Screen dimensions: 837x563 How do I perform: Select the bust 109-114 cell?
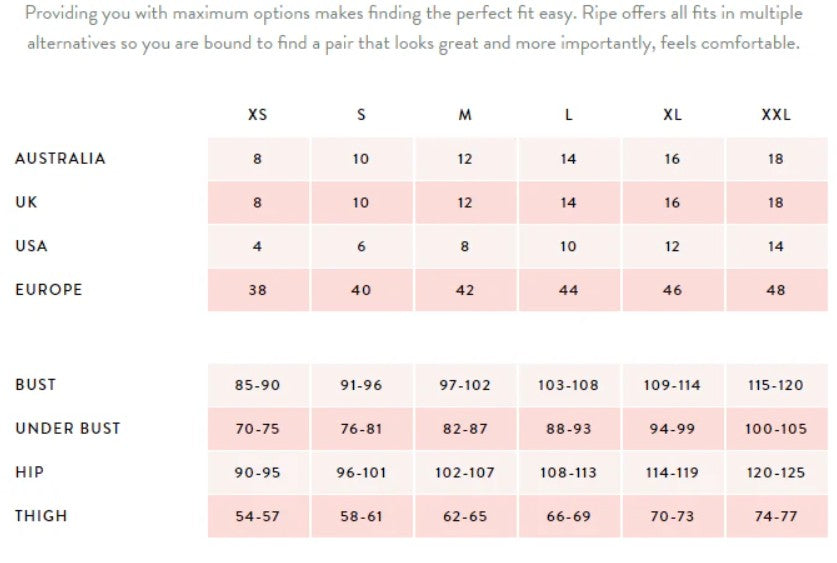pyautogui.click(x=672, y=385)
